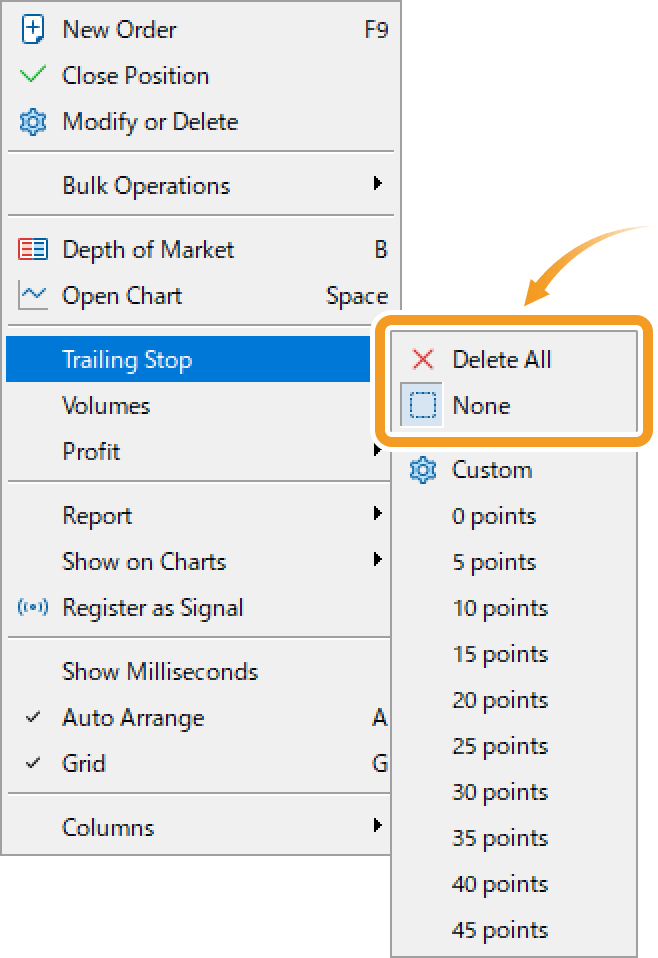Open Modify or Delete via its gear icon
658x958 pixels.
33,121
